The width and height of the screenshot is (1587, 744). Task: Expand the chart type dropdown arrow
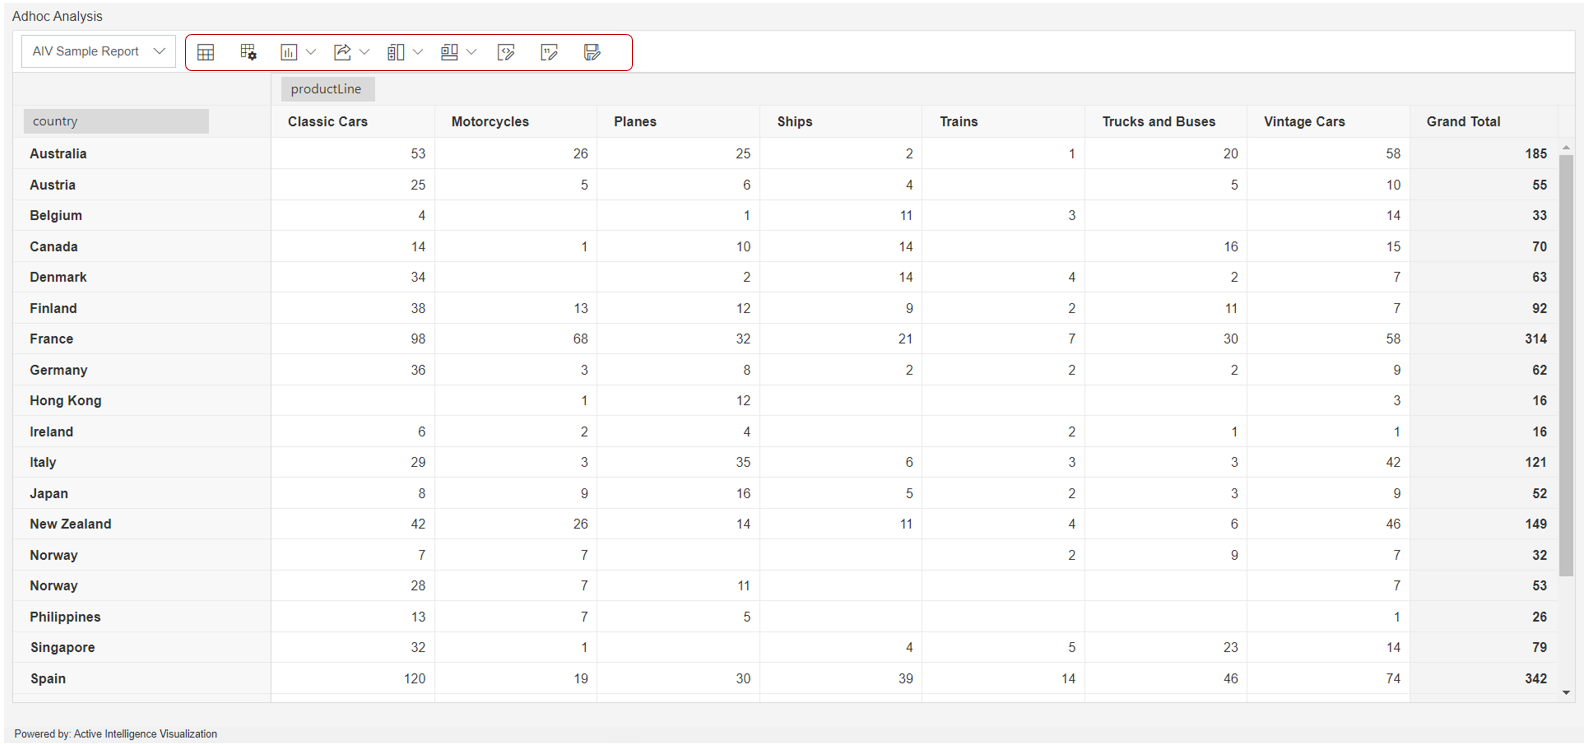(x=311, y=52)
